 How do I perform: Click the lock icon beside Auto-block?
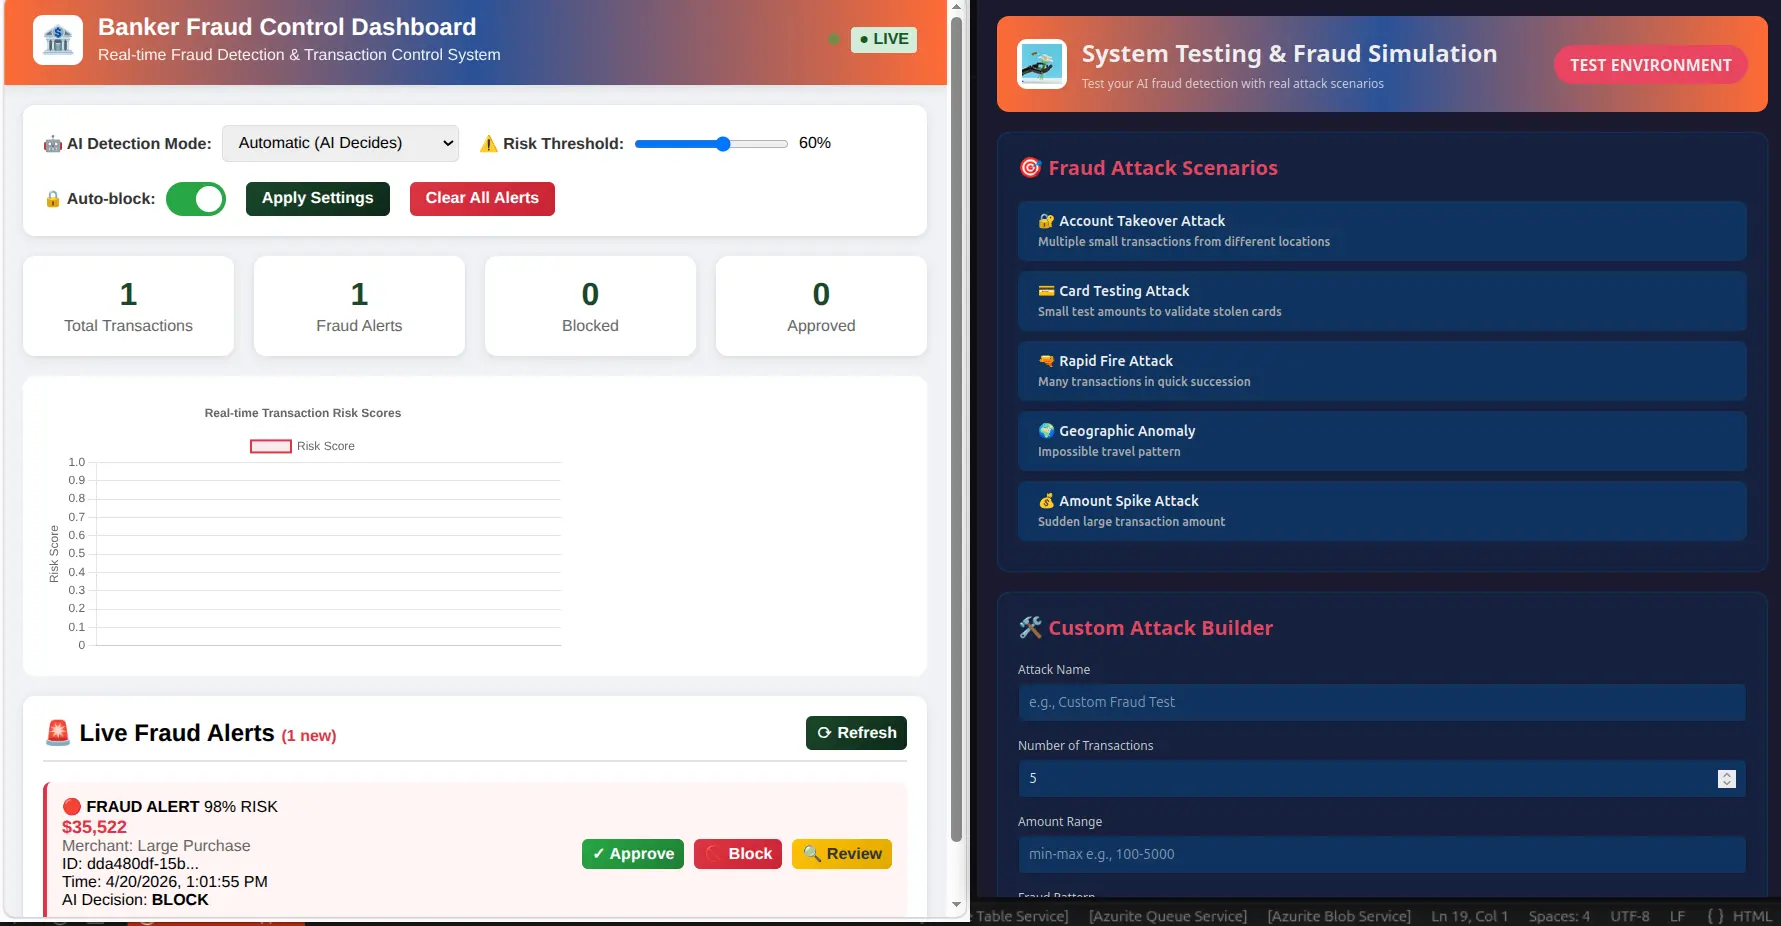click(x=53, y=199)
